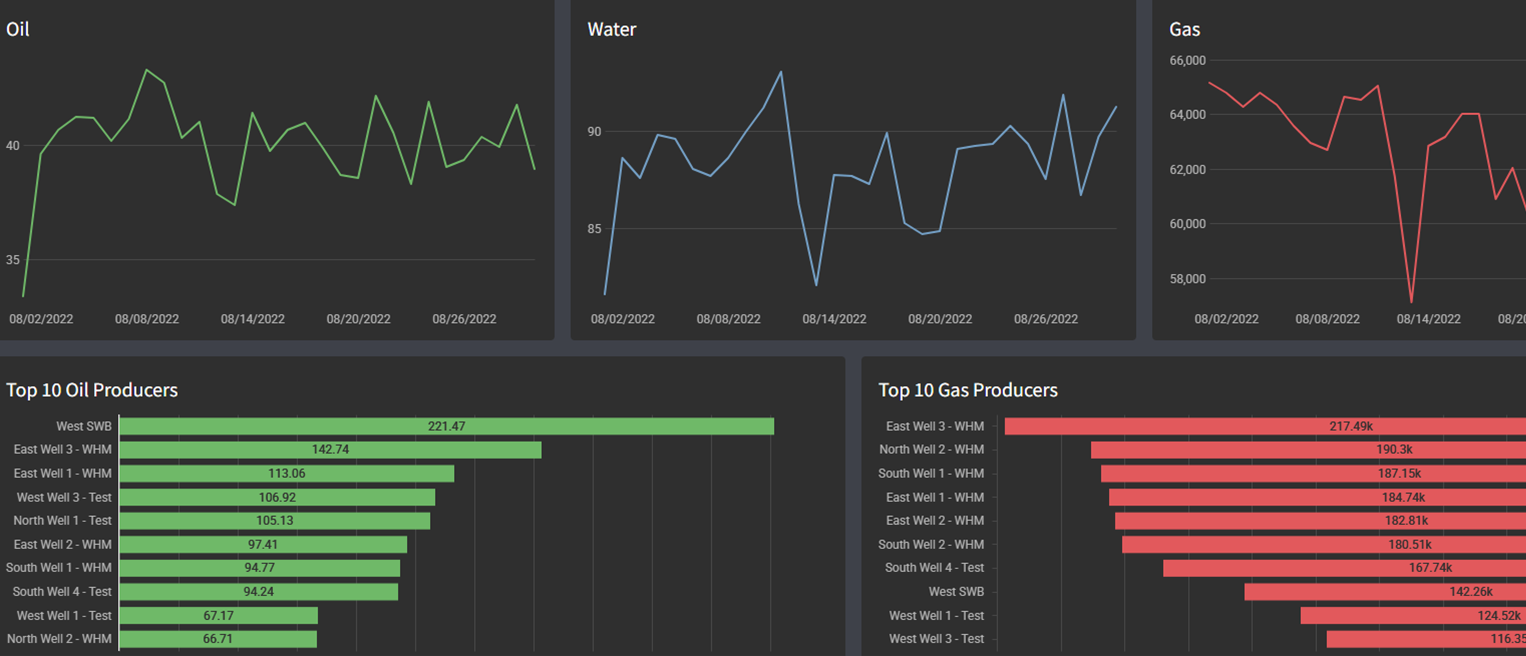Click the 113.06 East Well 1 oil bar

287,474
